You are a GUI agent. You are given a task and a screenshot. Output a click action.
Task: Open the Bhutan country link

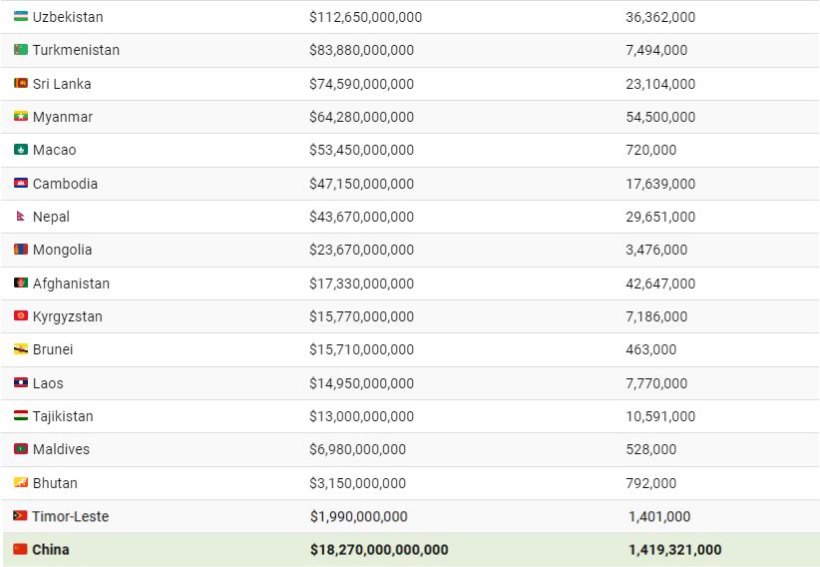coord(55,483)
